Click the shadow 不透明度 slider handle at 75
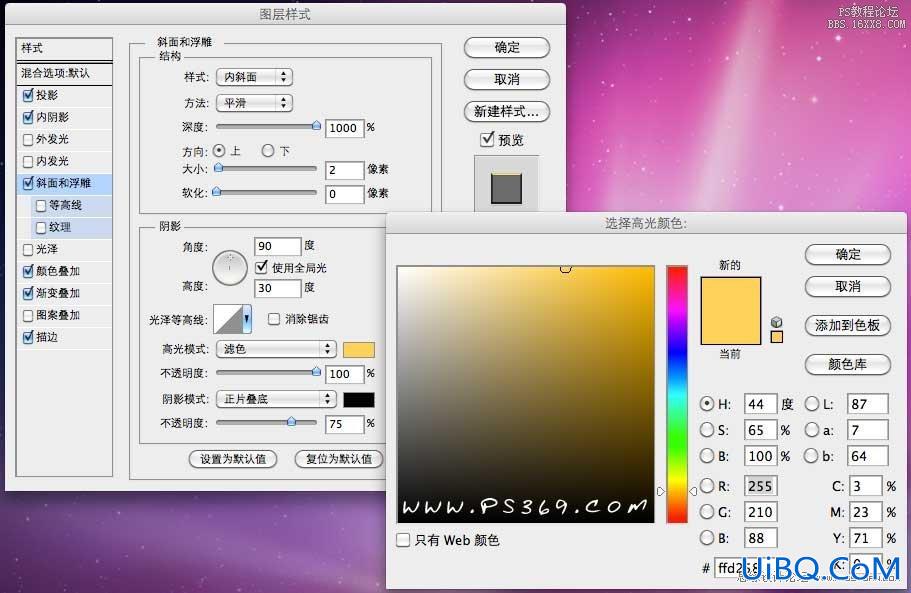 (291, 422)
